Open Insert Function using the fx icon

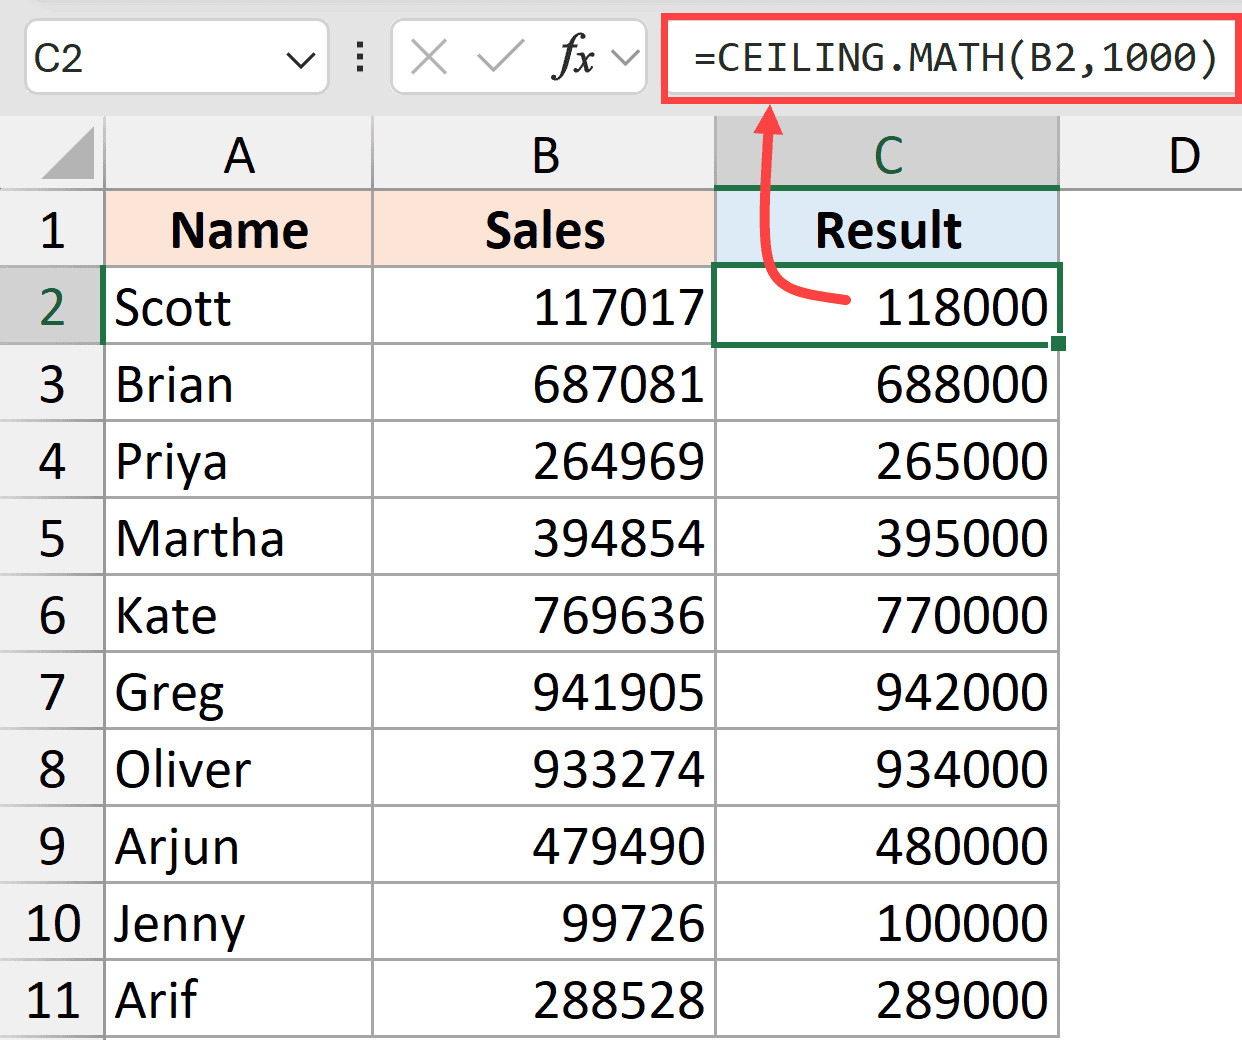coord(574,57)
